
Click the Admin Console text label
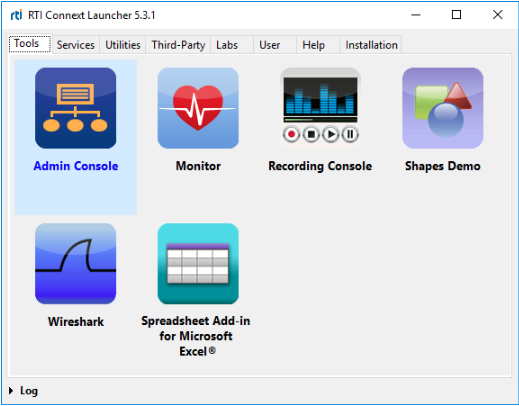pos(76,166)
